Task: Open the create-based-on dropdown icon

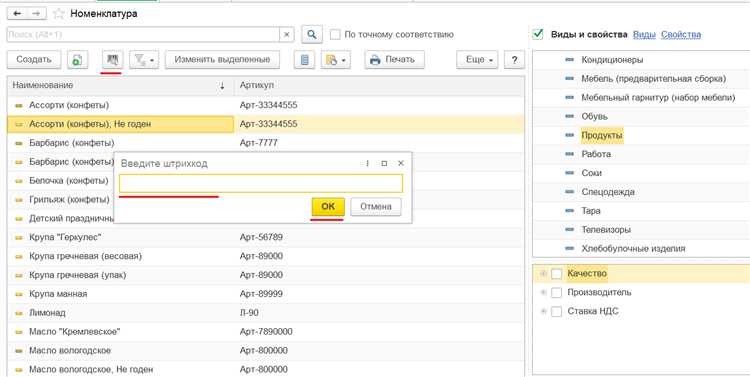Action: [x=335, y=60]
